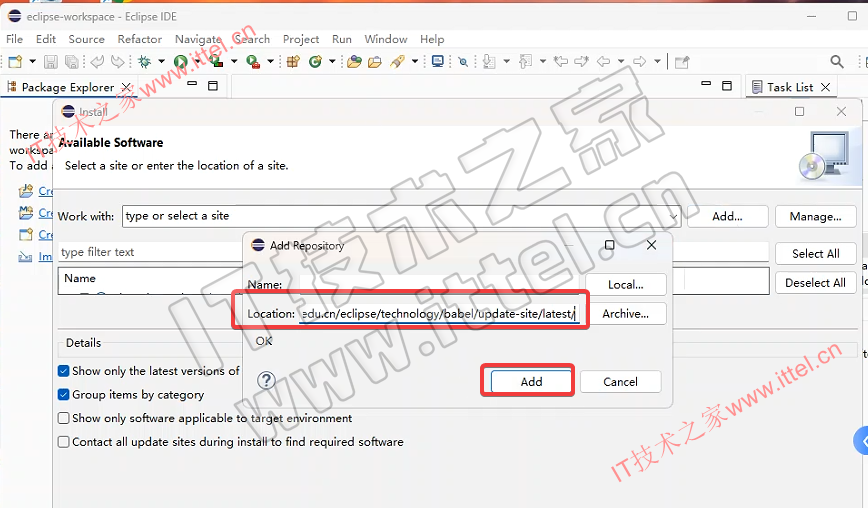Click the Location URL field
Image resolution: width=868 pixels, height=508 pixels.
click(439, 314)
